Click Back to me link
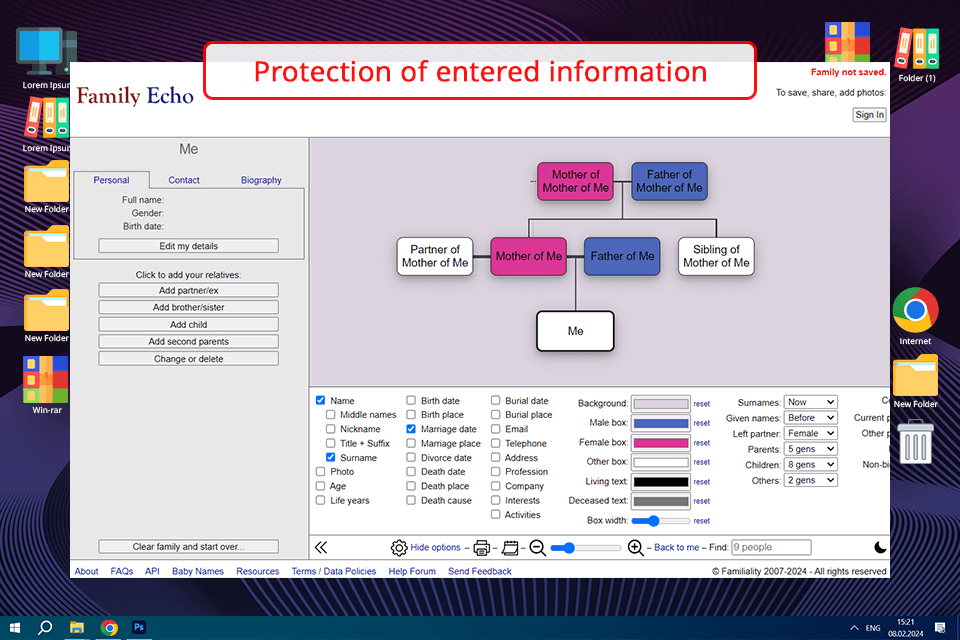 point(677,548)
